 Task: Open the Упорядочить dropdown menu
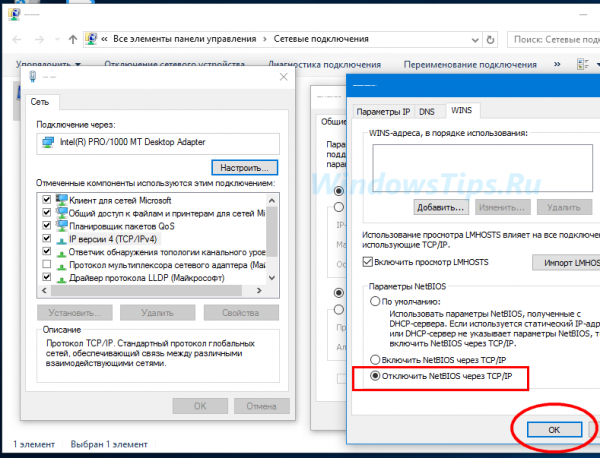48,64
